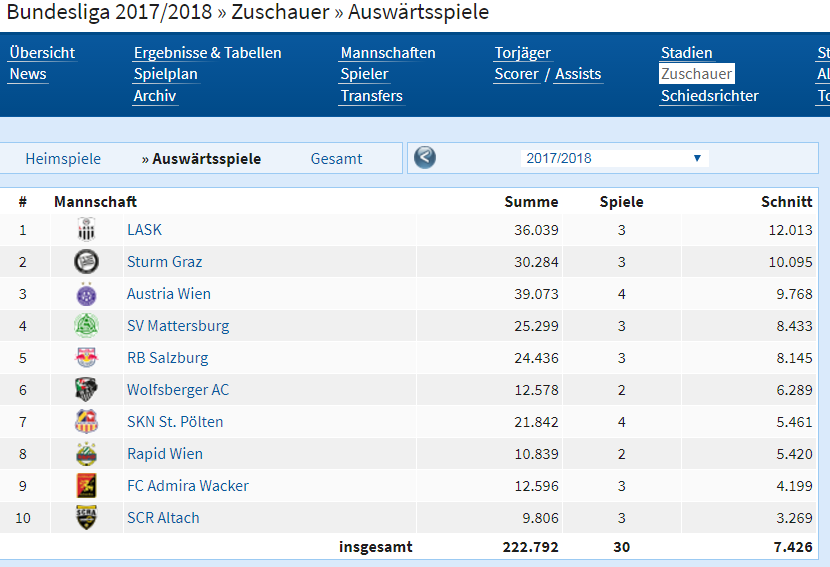Click Austria Wien's Summe value 39.073
830x567 pixels.
[536, 294]
